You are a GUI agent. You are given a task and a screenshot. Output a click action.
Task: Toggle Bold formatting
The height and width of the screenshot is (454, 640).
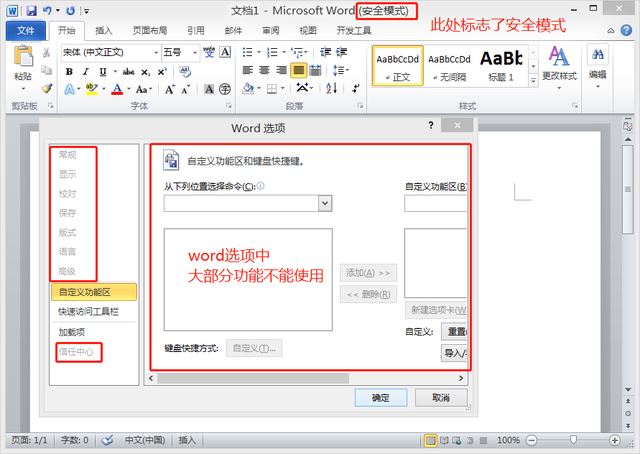69,72
